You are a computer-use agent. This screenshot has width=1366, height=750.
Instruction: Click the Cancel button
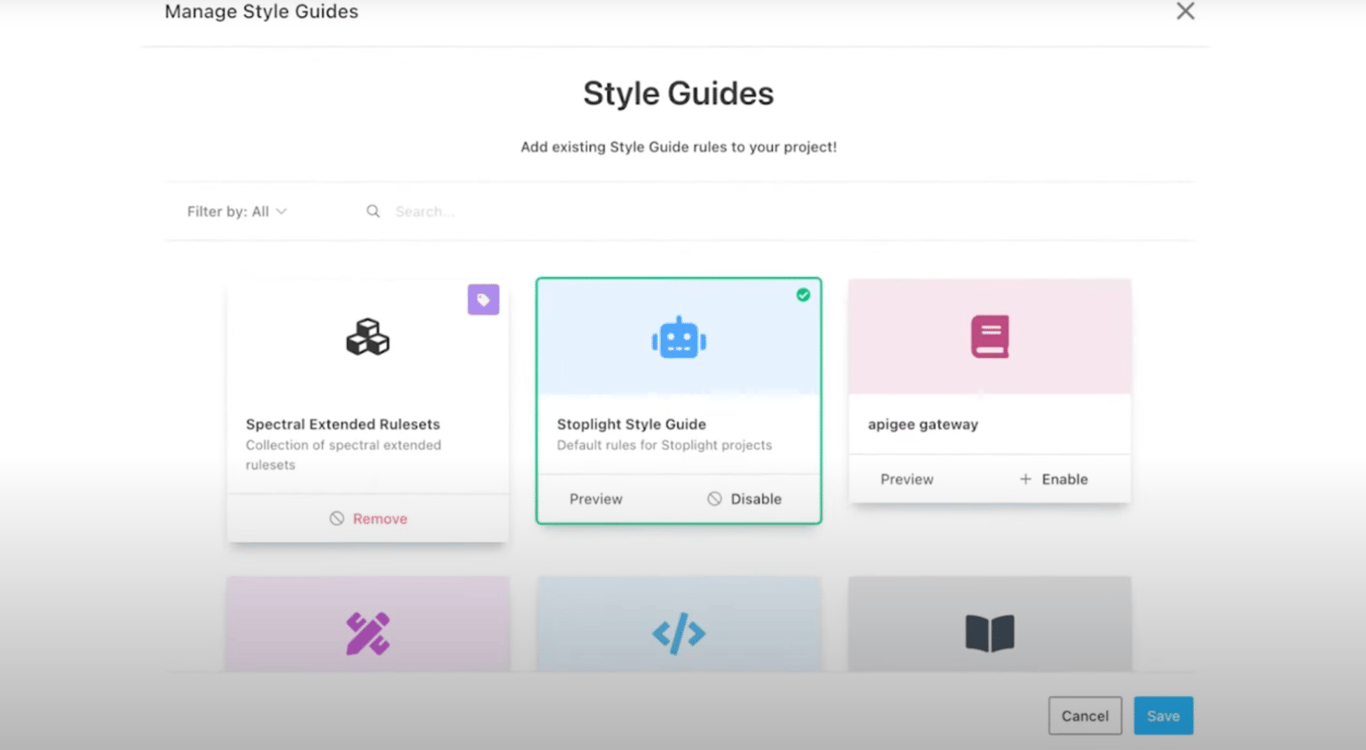(x=1085, y=716)
